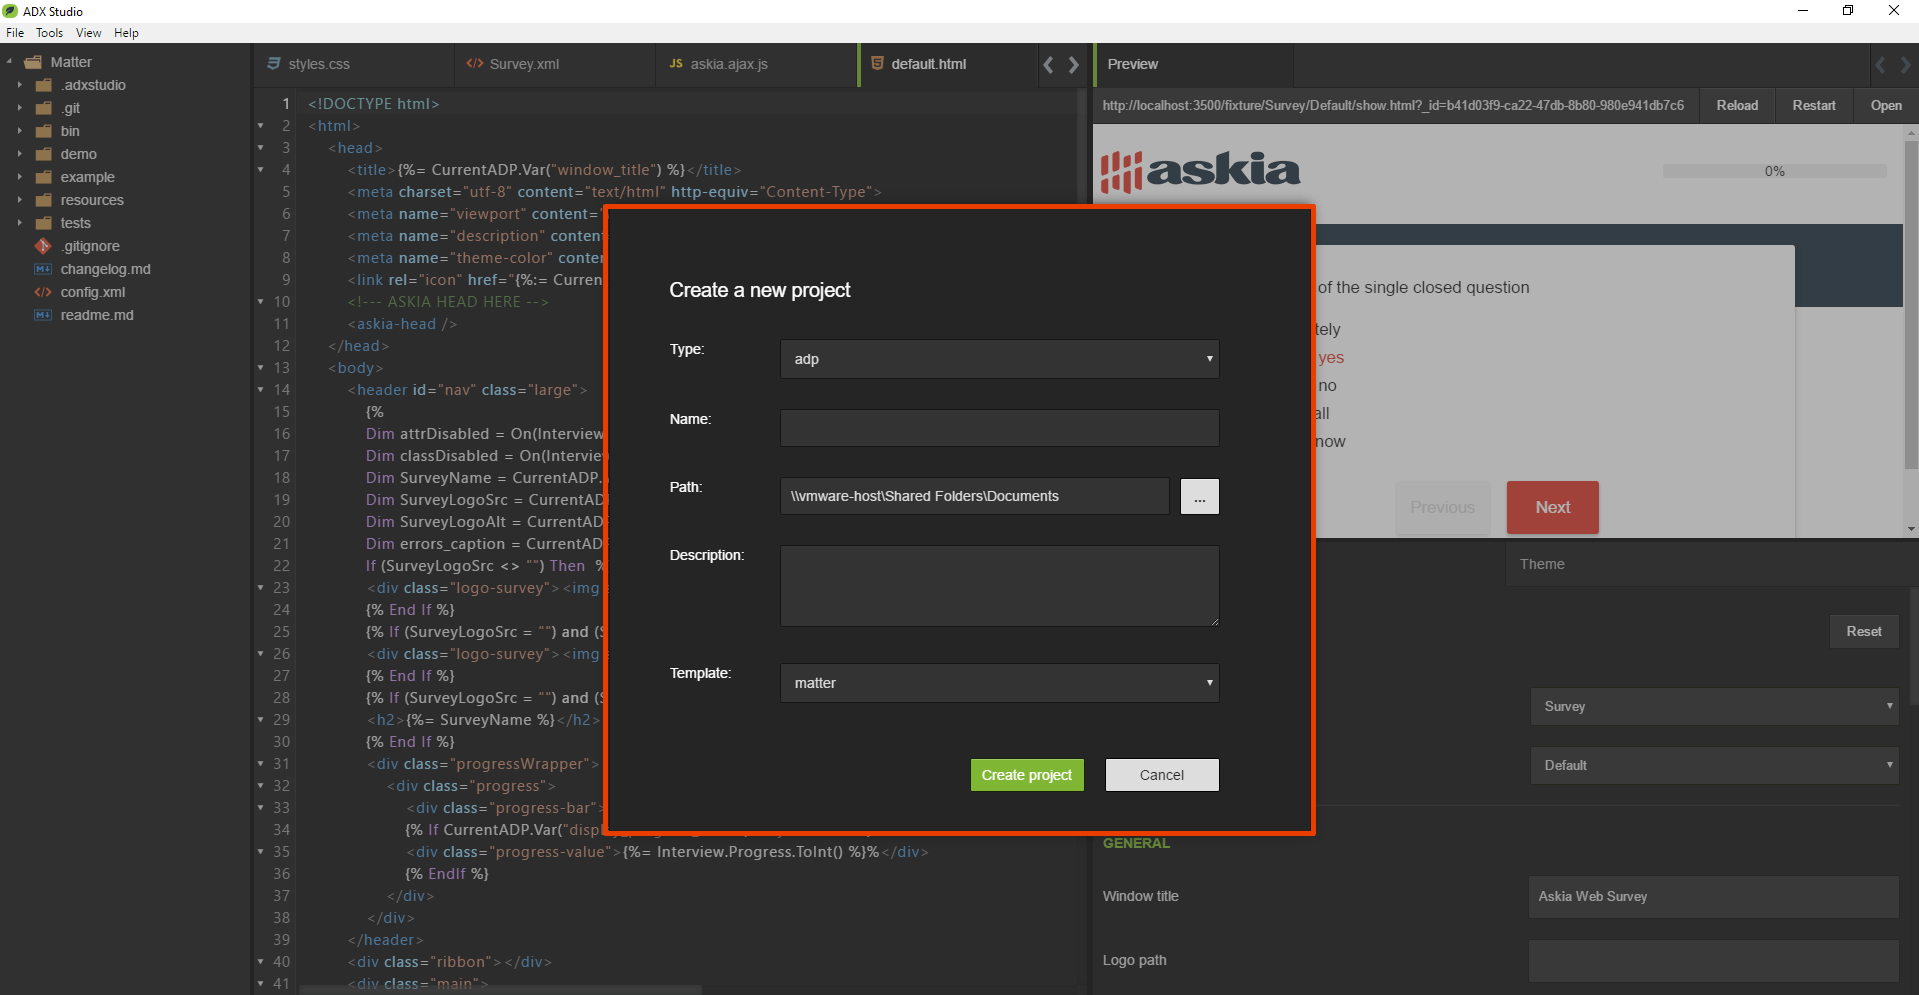Image resolution: width=1919 pixels, height=995 pixels.
Task: Click the resources folder icon
Action: [x=44, y=200]
